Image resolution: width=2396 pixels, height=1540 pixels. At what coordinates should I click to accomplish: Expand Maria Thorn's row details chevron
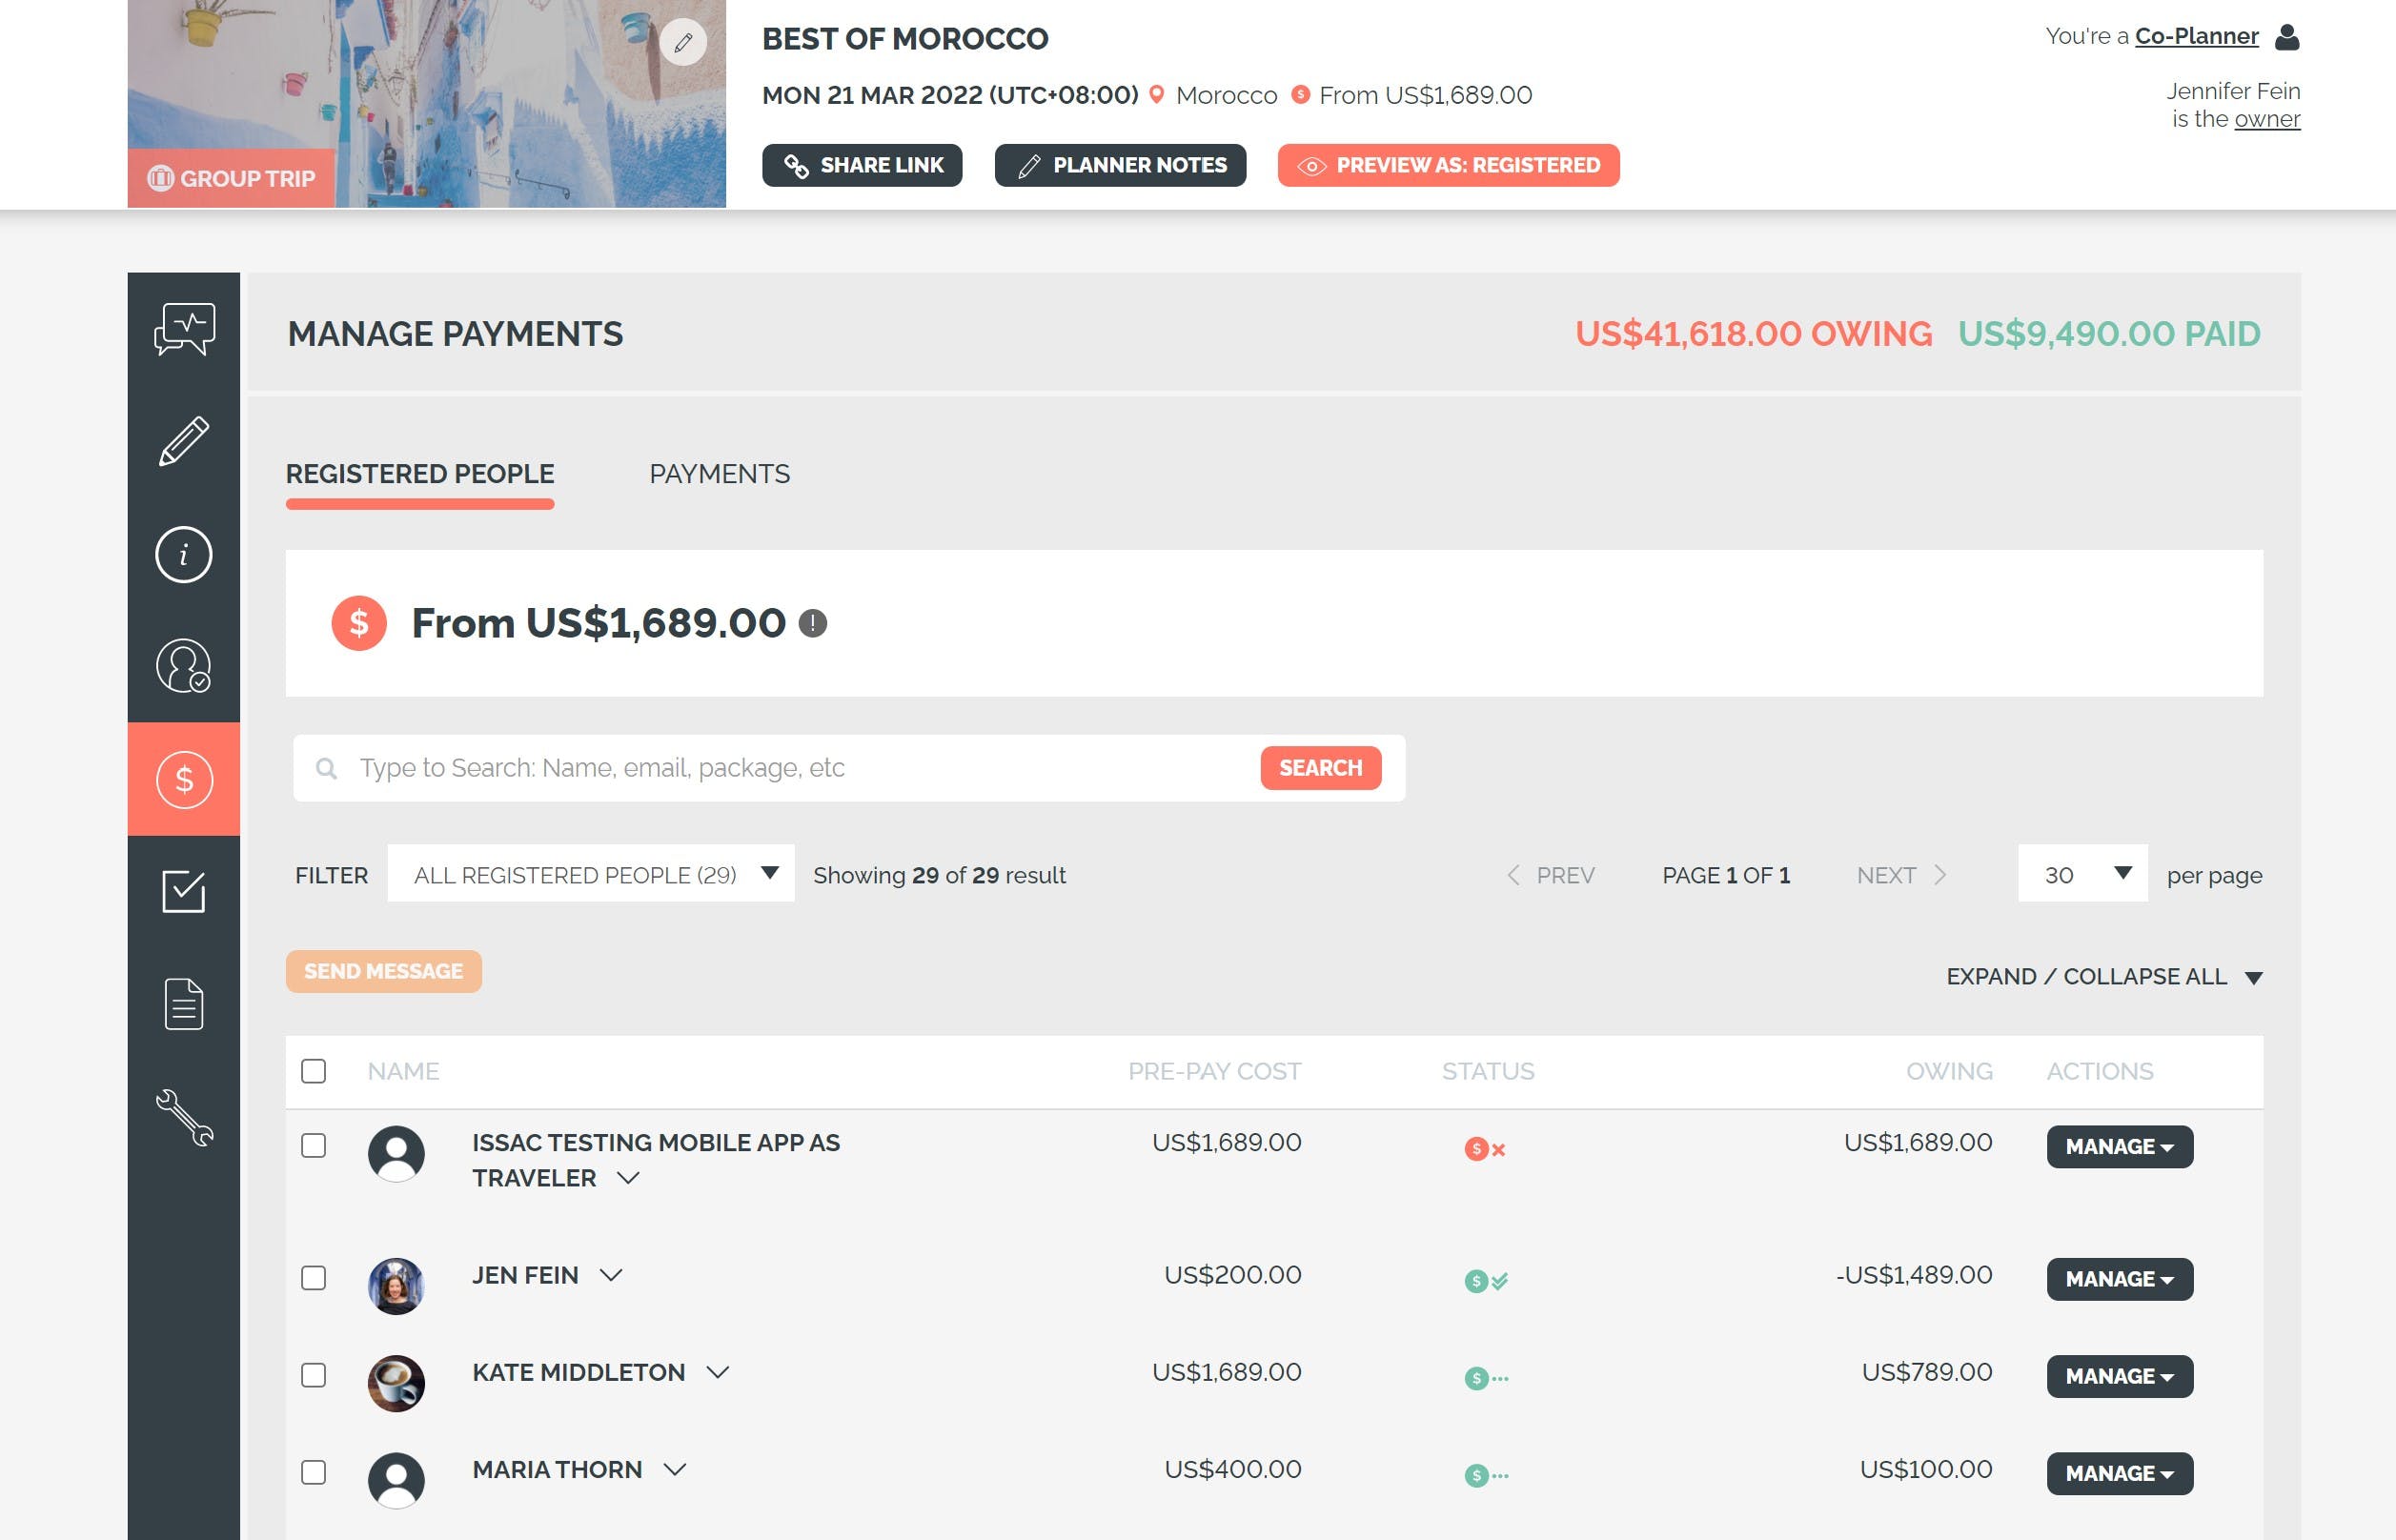675,1469
